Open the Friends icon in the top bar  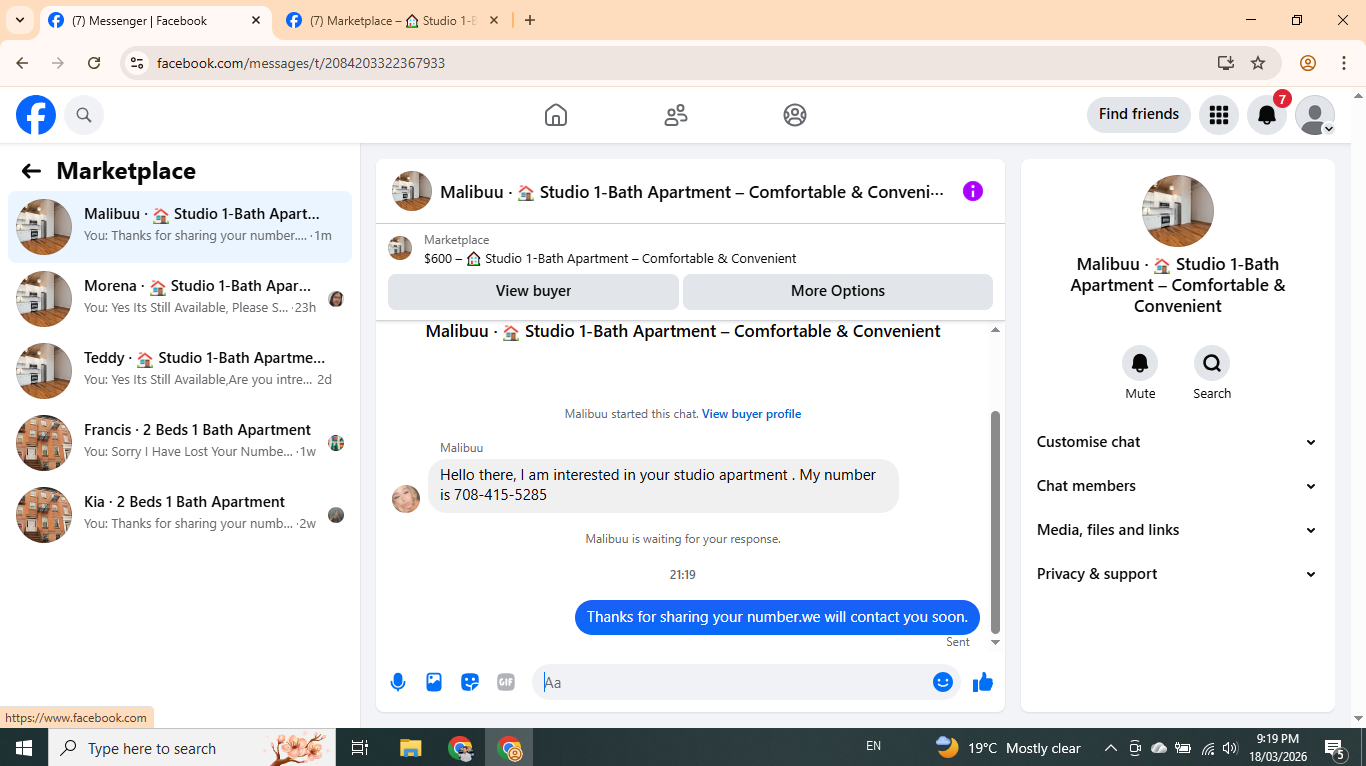pos(676,115)
